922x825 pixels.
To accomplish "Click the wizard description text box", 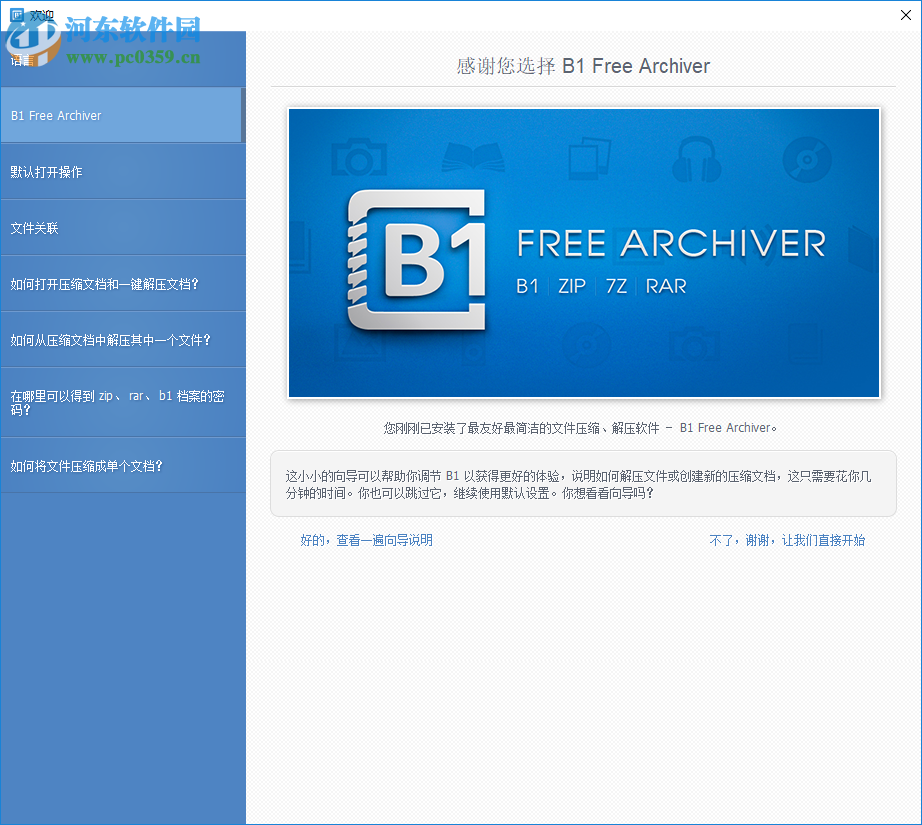I will tap(583, 483).
